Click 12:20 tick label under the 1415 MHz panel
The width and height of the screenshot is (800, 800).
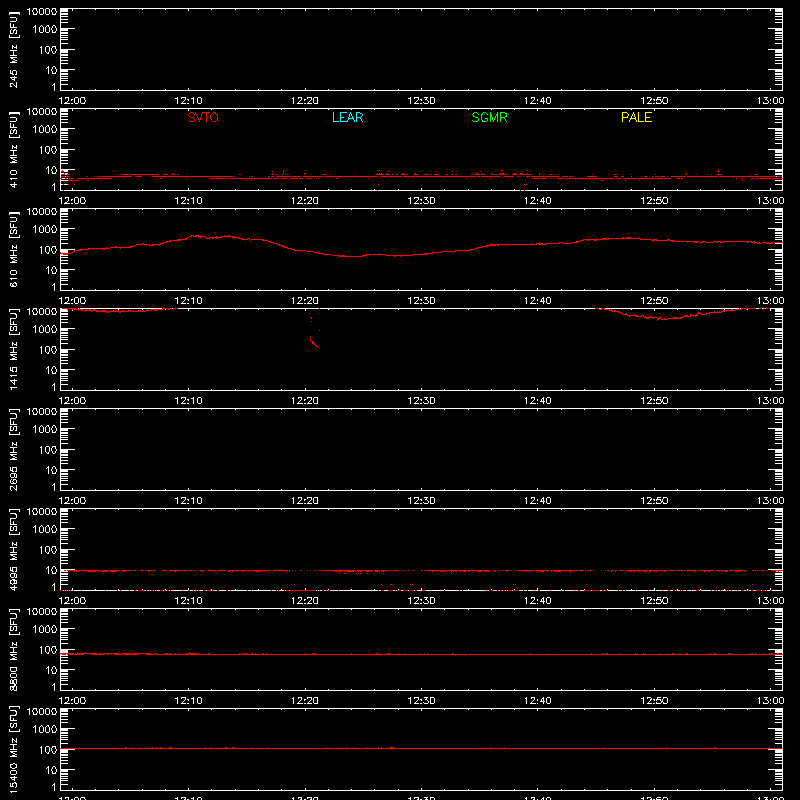tap(305, 401)
